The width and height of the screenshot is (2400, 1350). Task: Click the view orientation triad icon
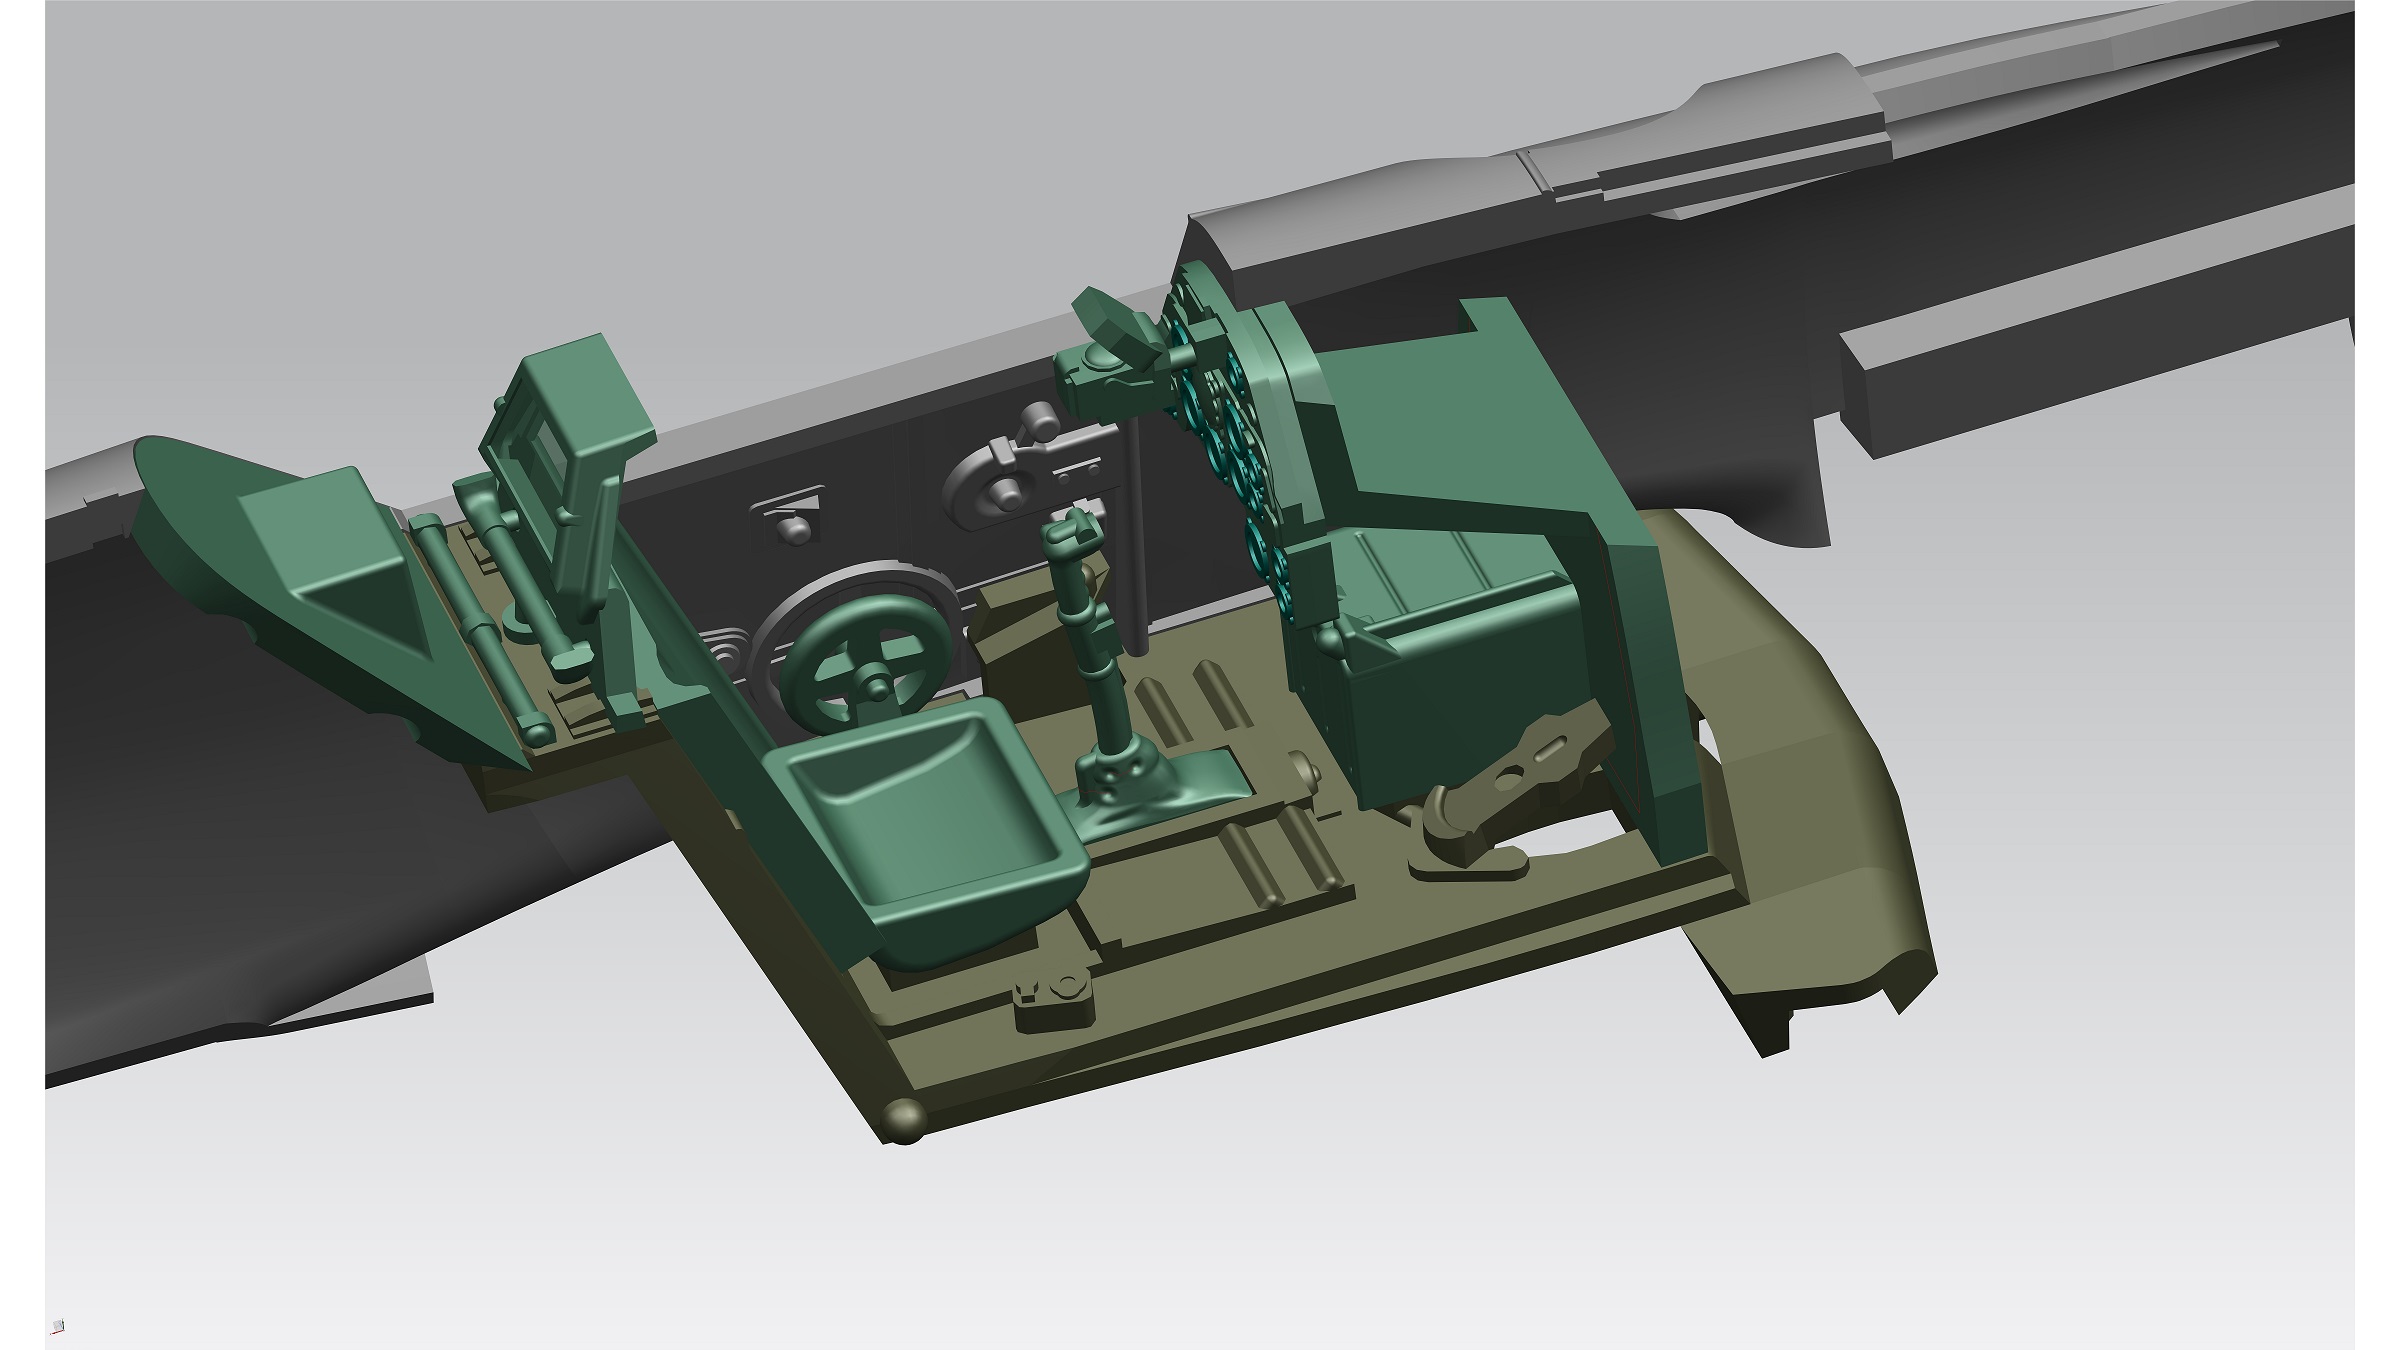(x=59, y=1326)
